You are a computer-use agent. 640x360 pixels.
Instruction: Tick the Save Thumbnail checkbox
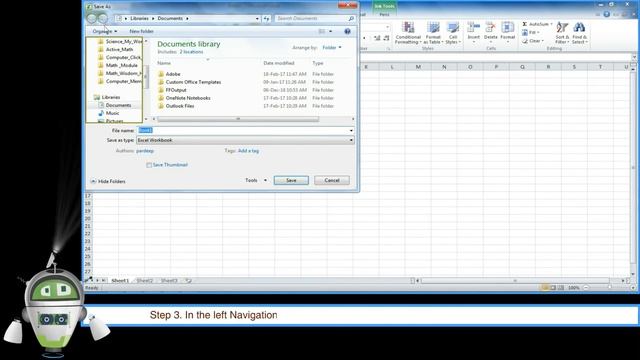[149, 165]
